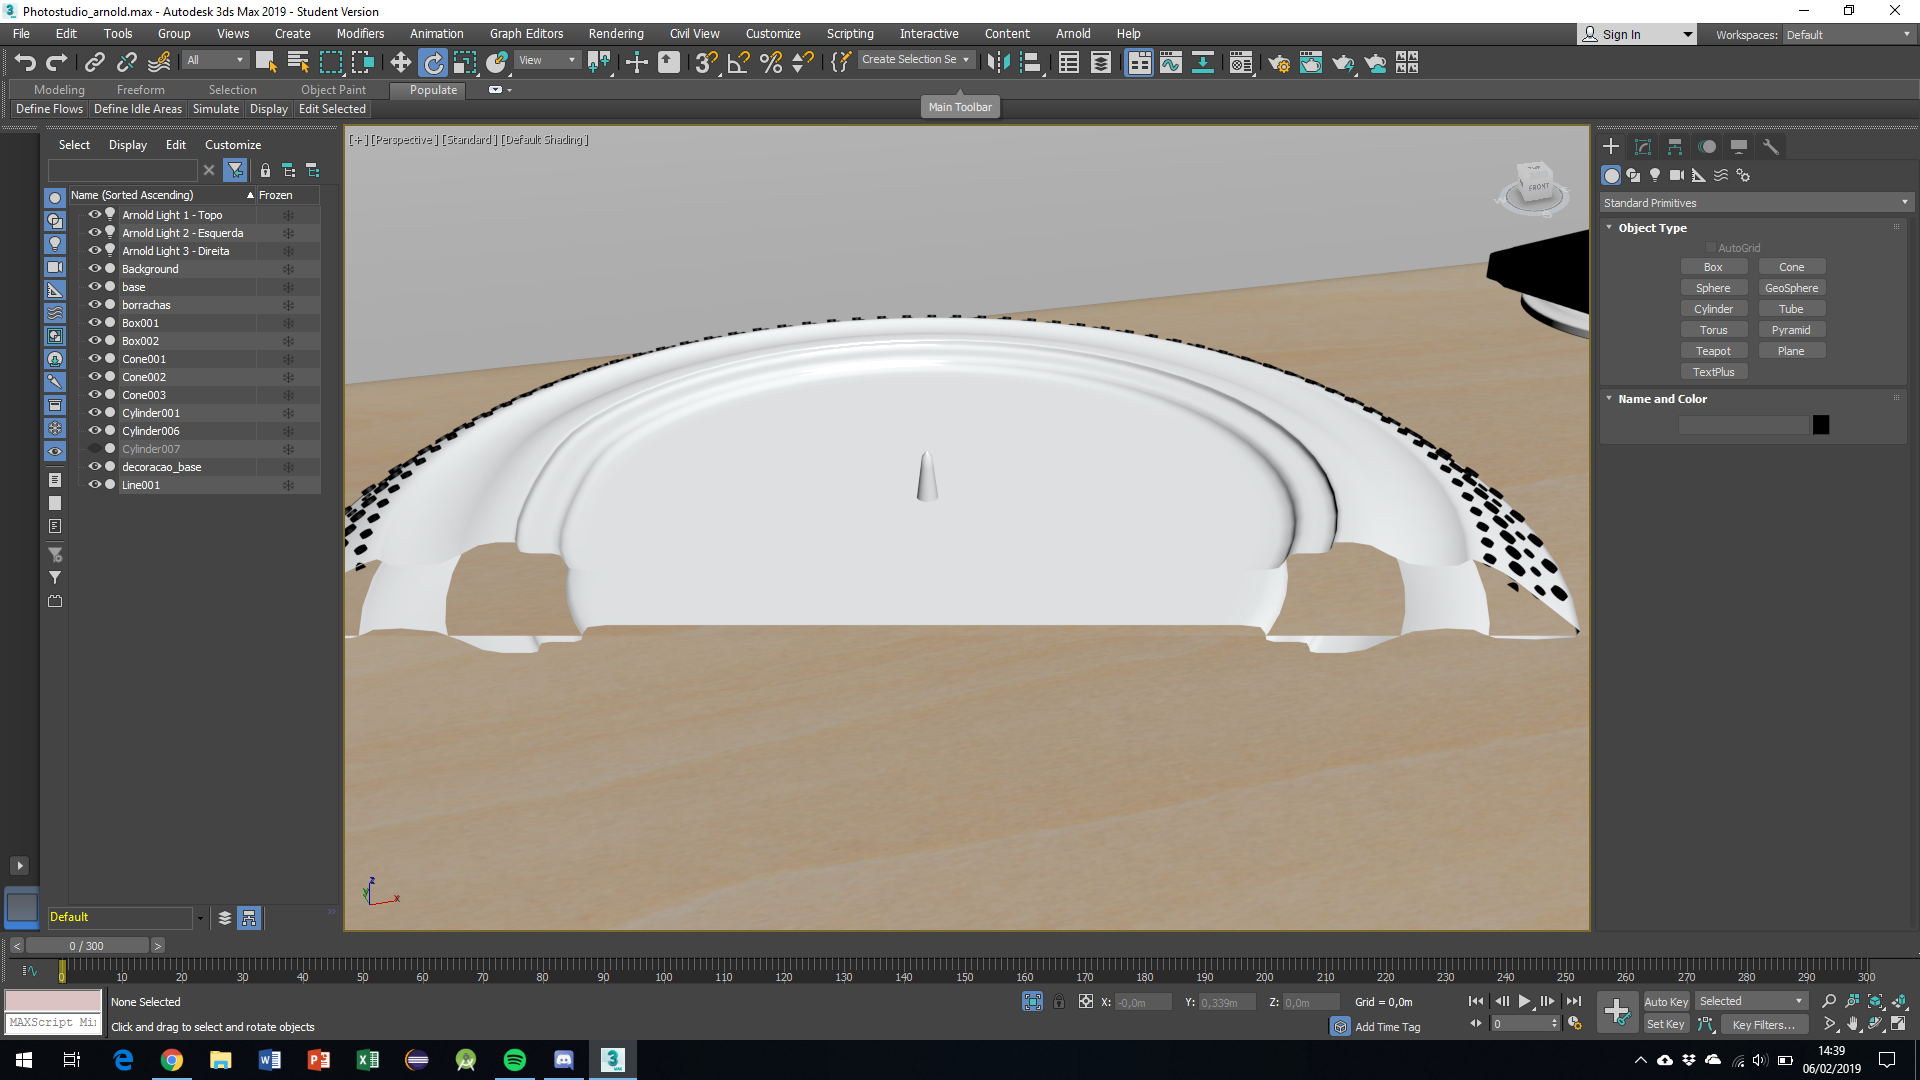
Task: Click the black Name and Color swatch
Action: (1821, 423)
